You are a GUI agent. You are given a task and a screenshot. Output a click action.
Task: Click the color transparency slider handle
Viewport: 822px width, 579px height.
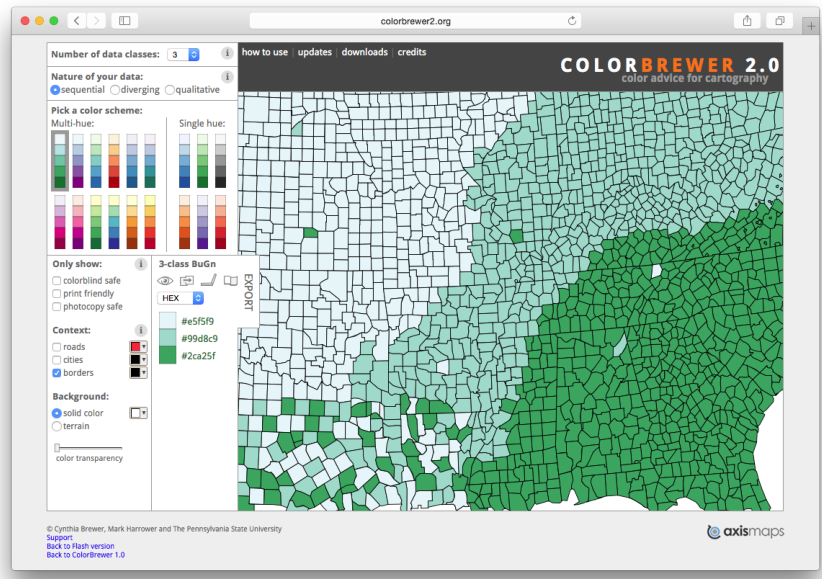(x=57, y=447)
